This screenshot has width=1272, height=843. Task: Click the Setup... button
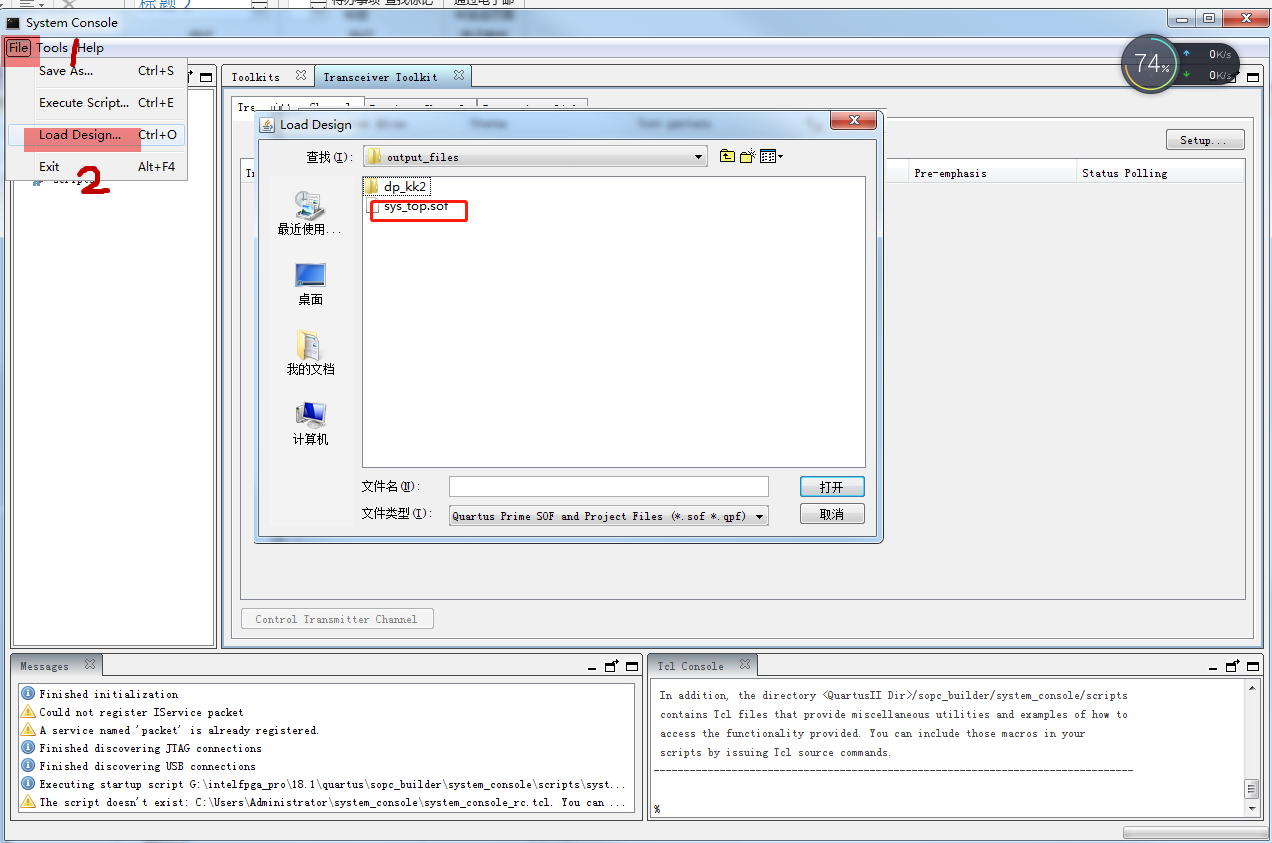[x=1204, y=139]
